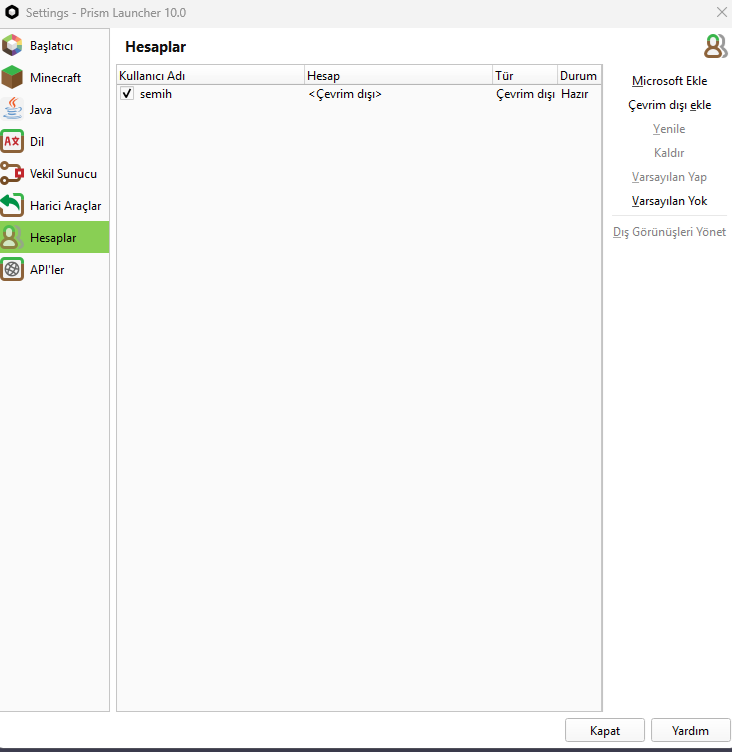Toggle the checkbox next to semih account
Image resolution: width=732 pixels, height=752 pixels.
pyautogui.click(x=127, y=94)
